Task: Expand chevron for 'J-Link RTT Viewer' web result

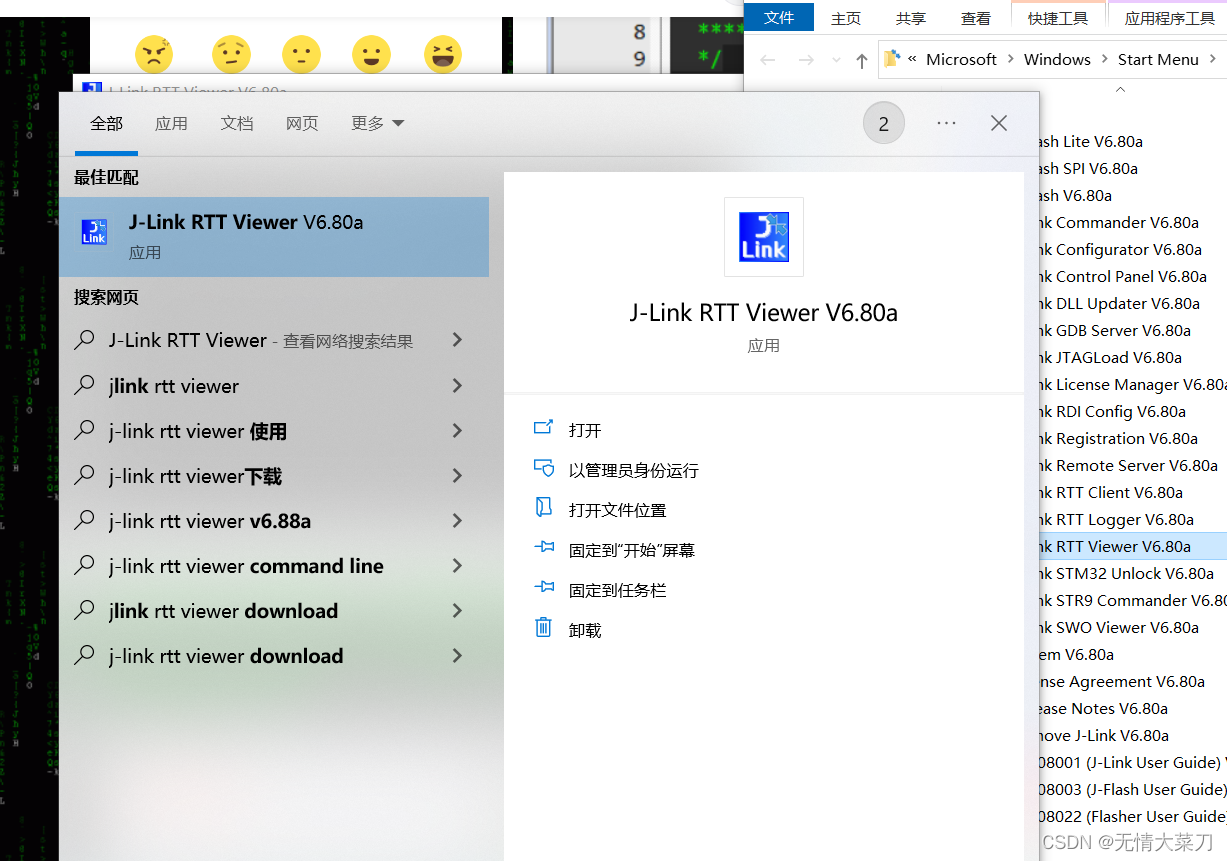Action: pyautogui.click(x=458, y=340)
